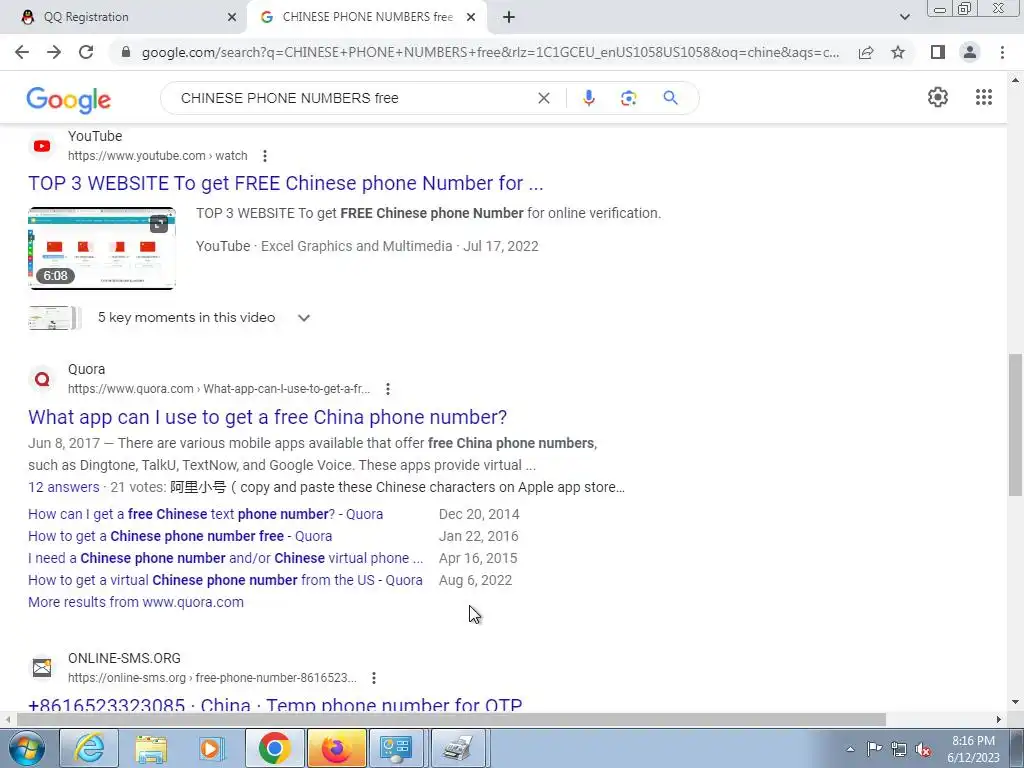
Task: Click the browser address bar URL
Action: point(490,52)
